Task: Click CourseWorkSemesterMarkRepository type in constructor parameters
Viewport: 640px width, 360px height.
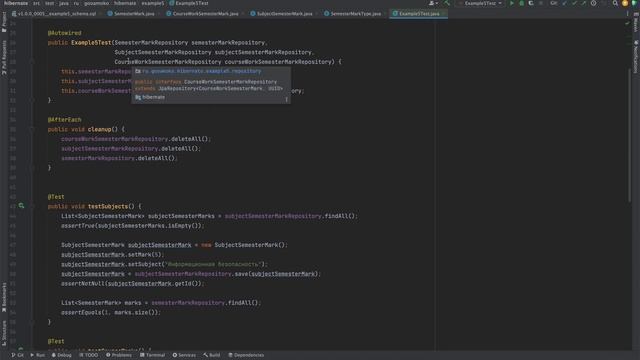Action: [168, 62]
